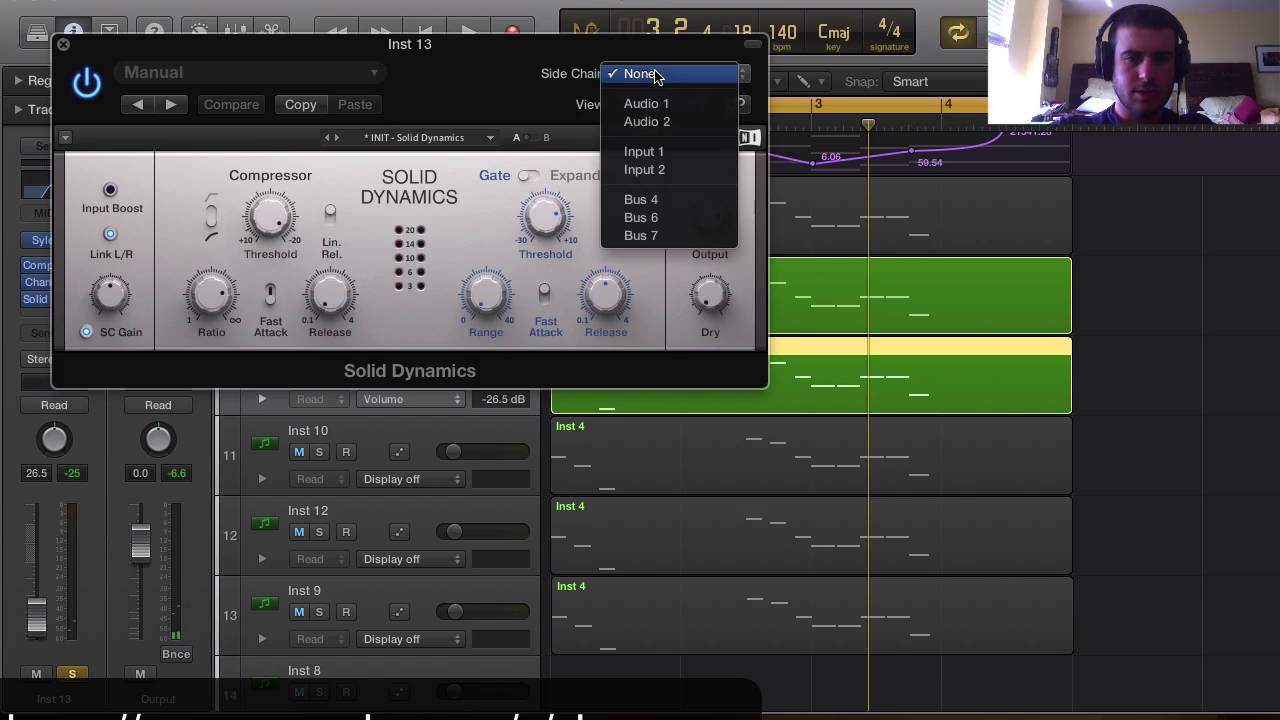Choose Audio 1 as side chain source

pyautogui.click(x=669, y=103)
